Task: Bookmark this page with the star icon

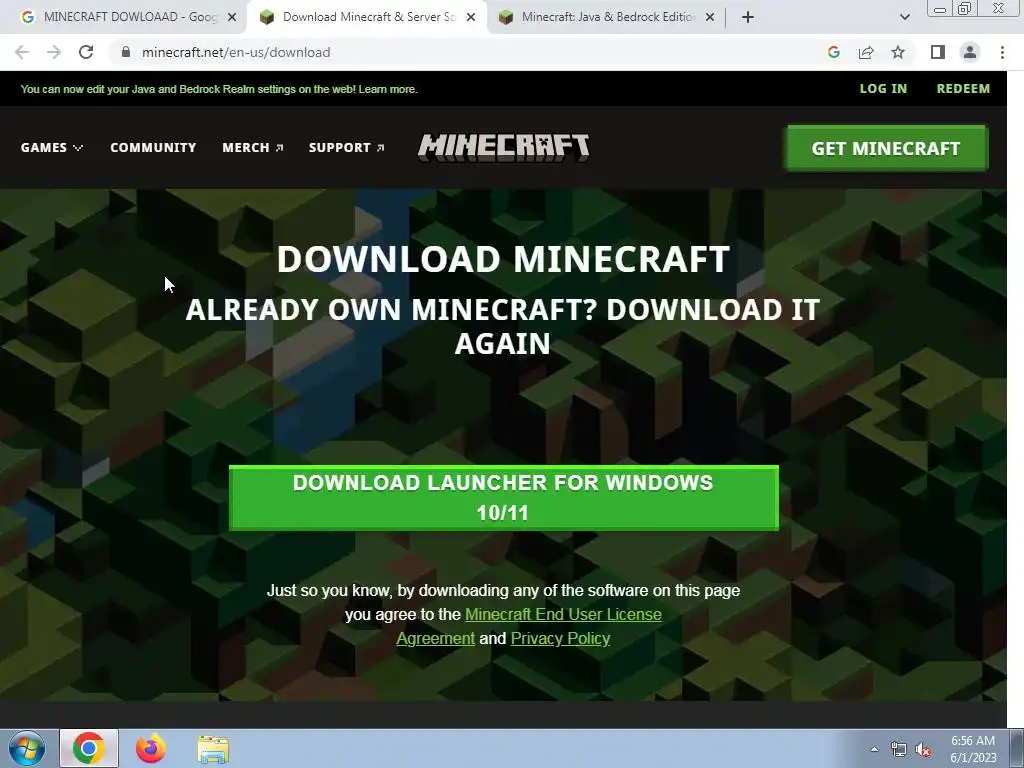Action: [898, 52]
